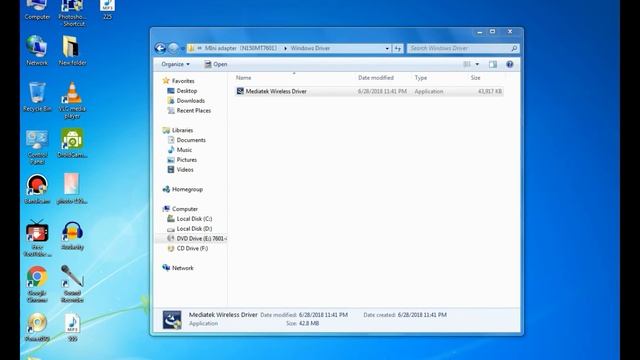
Task: Open recent pages arrow beside Forward button
Action: coord(182,49)
